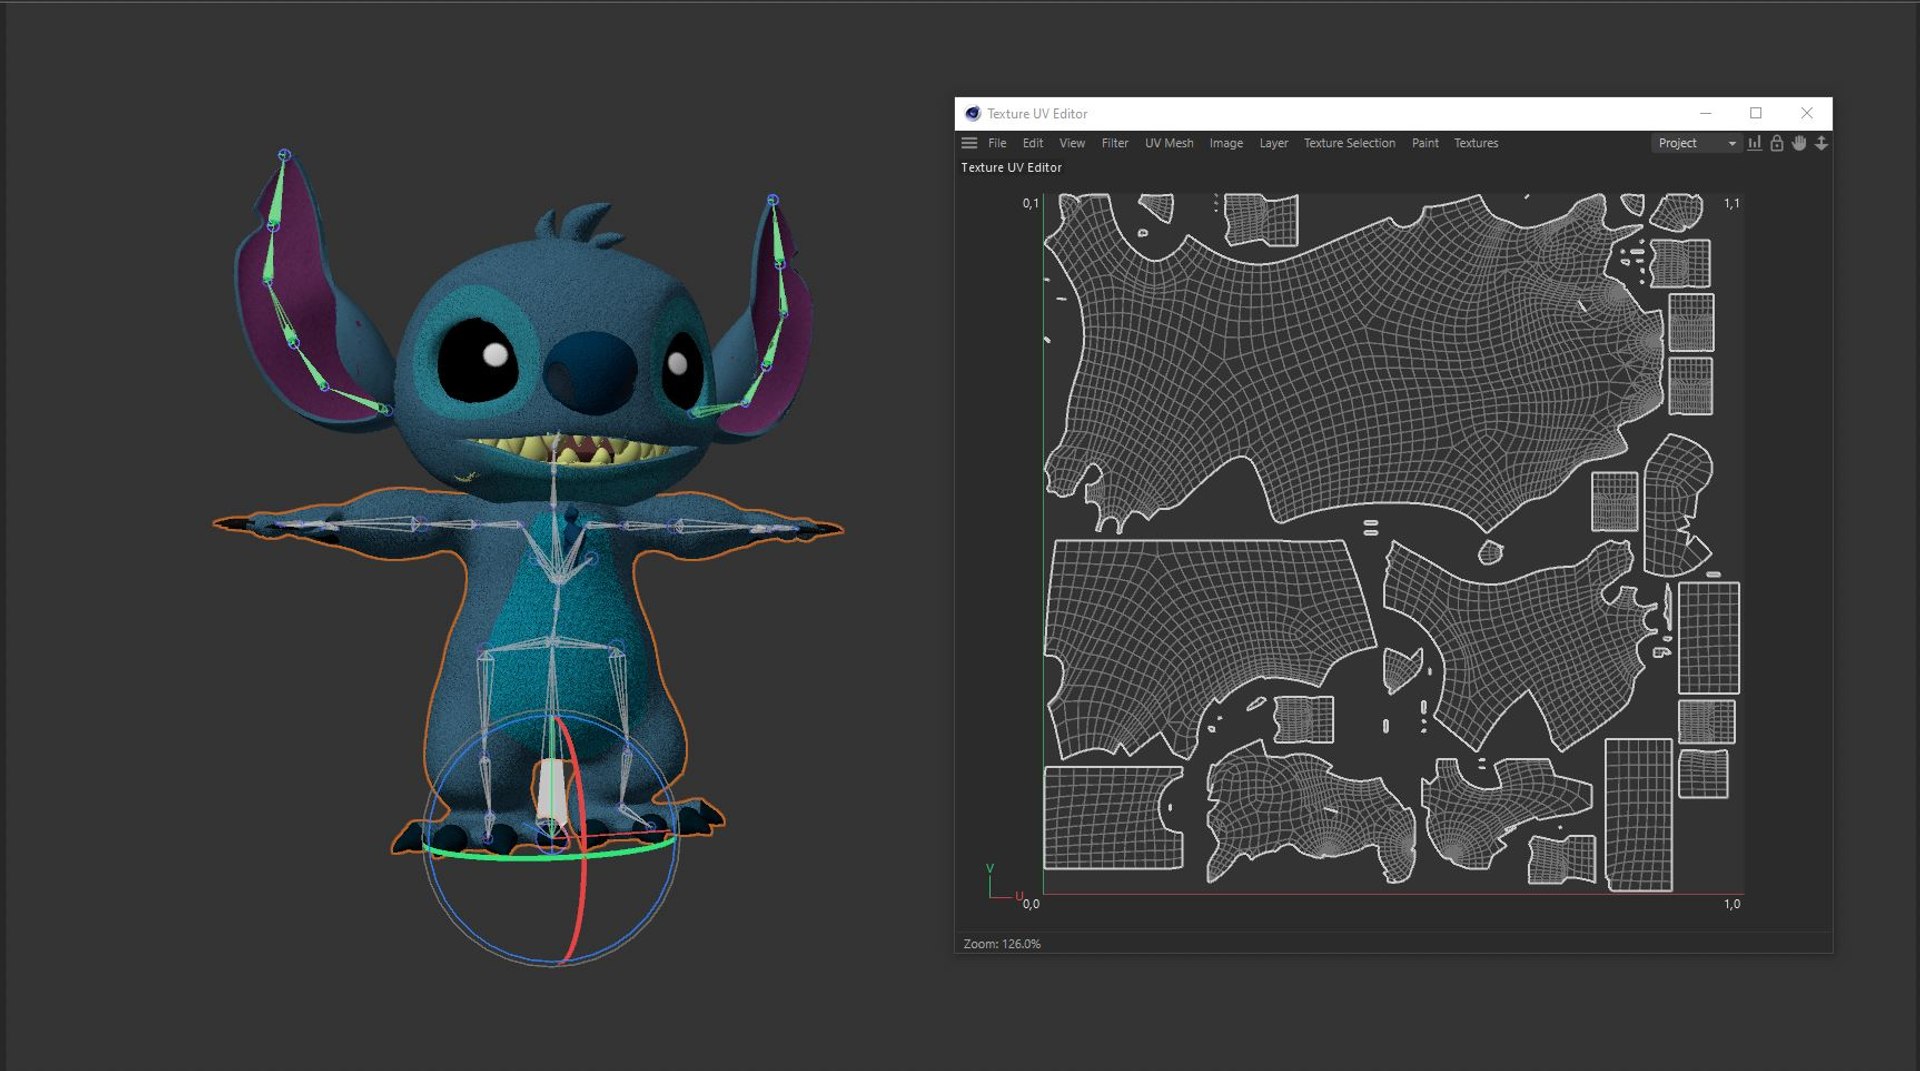Click the Cinema 4D logo in the title bar
Screen dimensions: 1920x1071
tap(972, 113)
